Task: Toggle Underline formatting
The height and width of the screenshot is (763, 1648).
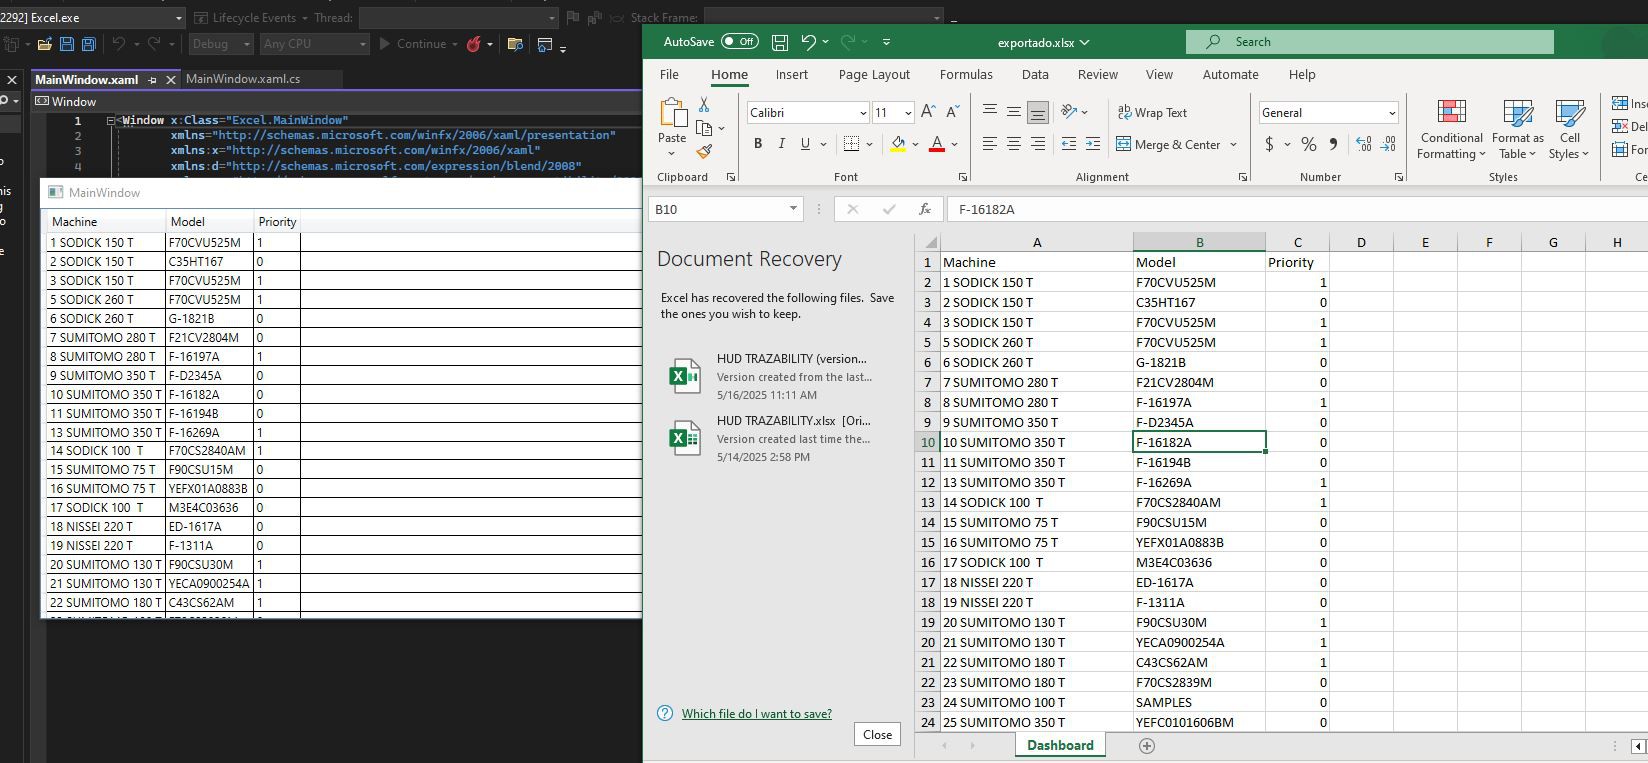Action: [805, 144]
